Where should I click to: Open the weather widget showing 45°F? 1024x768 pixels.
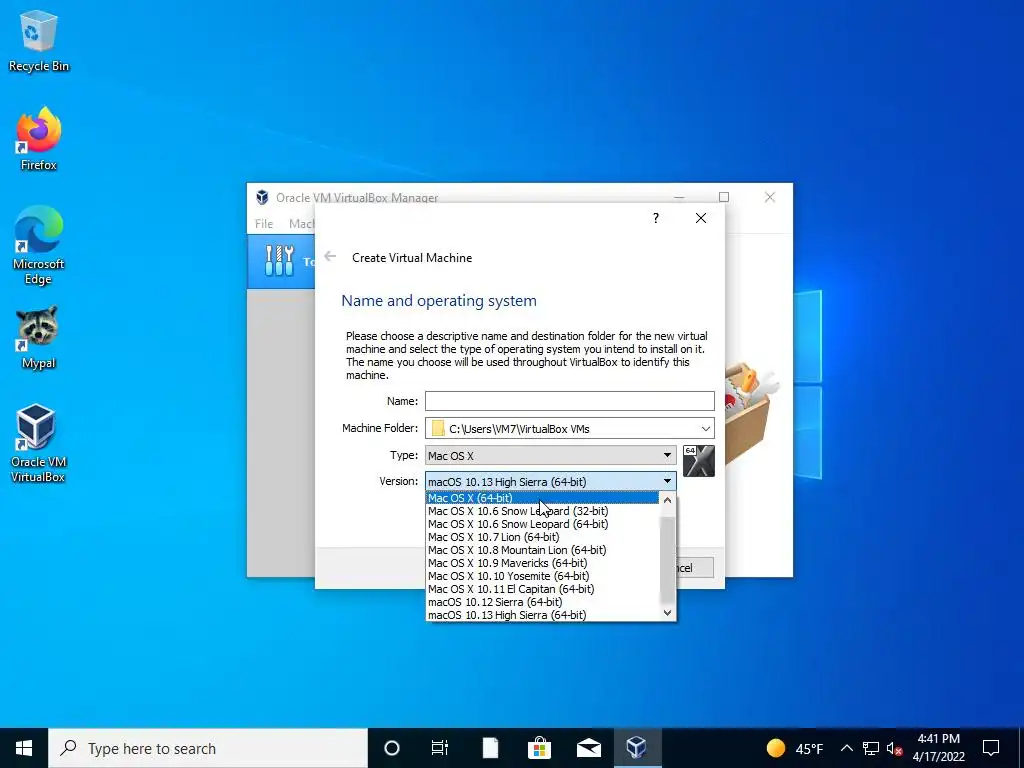[795, 748]
